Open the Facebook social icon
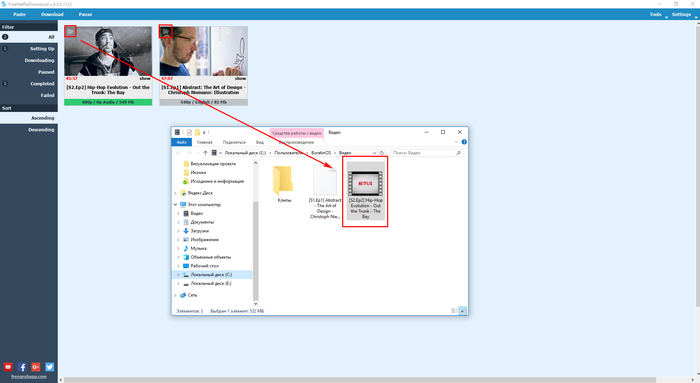The height and width of the screenshot is (383, 700). (22, 367)
